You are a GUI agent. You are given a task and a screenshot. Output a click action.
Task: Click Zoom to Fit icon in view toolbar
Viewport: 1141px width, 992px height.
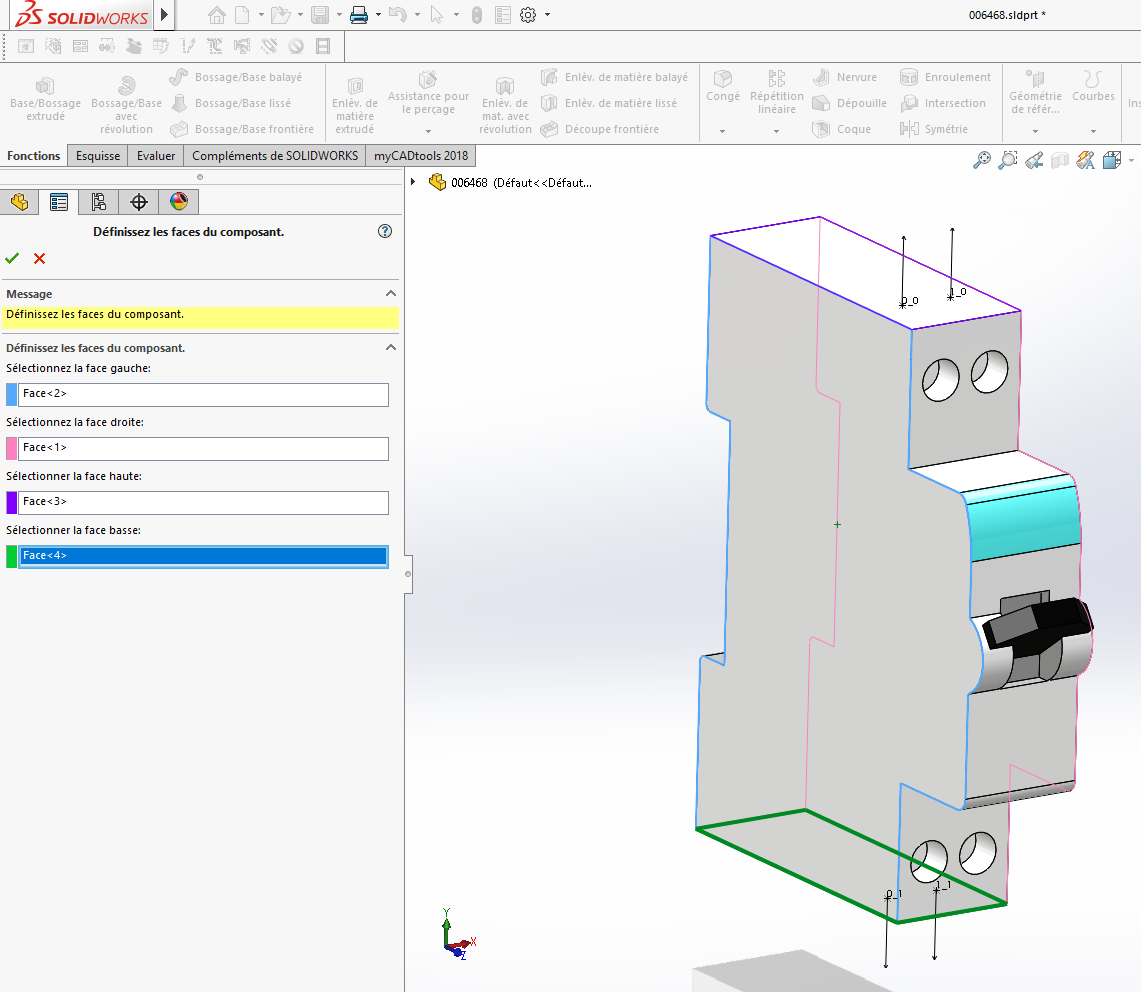982,160
